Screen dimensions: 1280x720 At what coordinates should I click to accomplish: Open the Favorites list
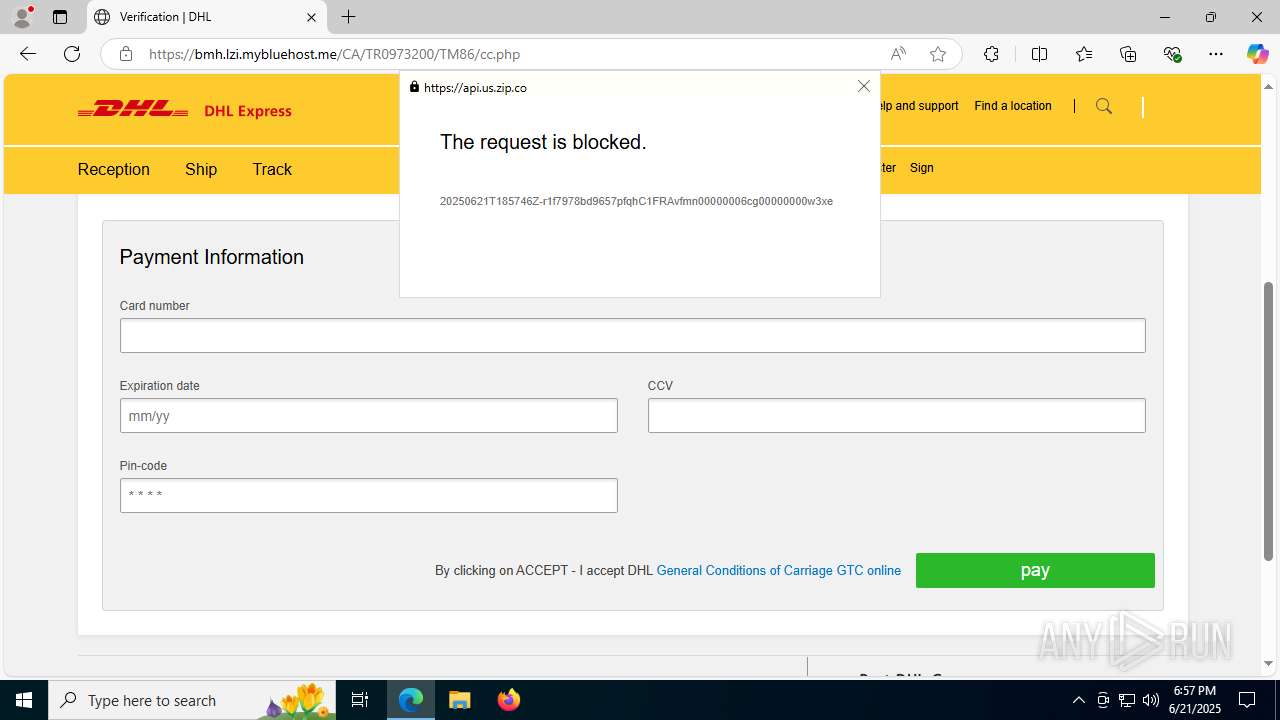click(1084, 54)
